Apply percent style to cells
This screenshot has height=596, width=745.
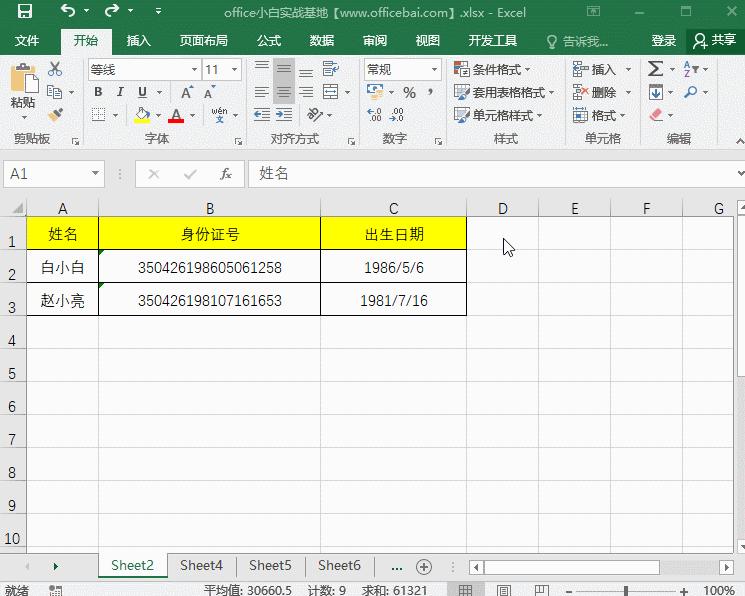[409, 92]
